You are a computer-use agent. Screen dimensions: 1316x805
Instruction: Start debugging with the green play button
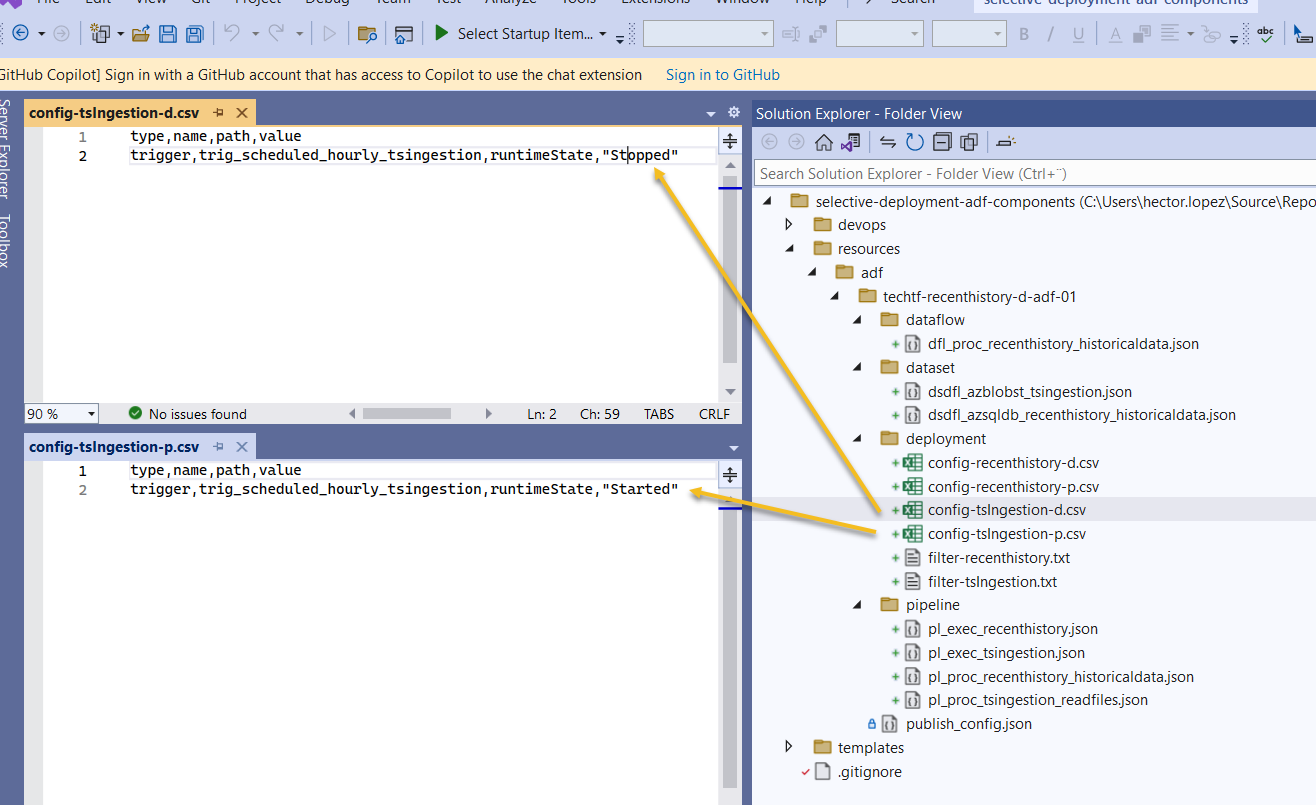[x=441, y=32]
